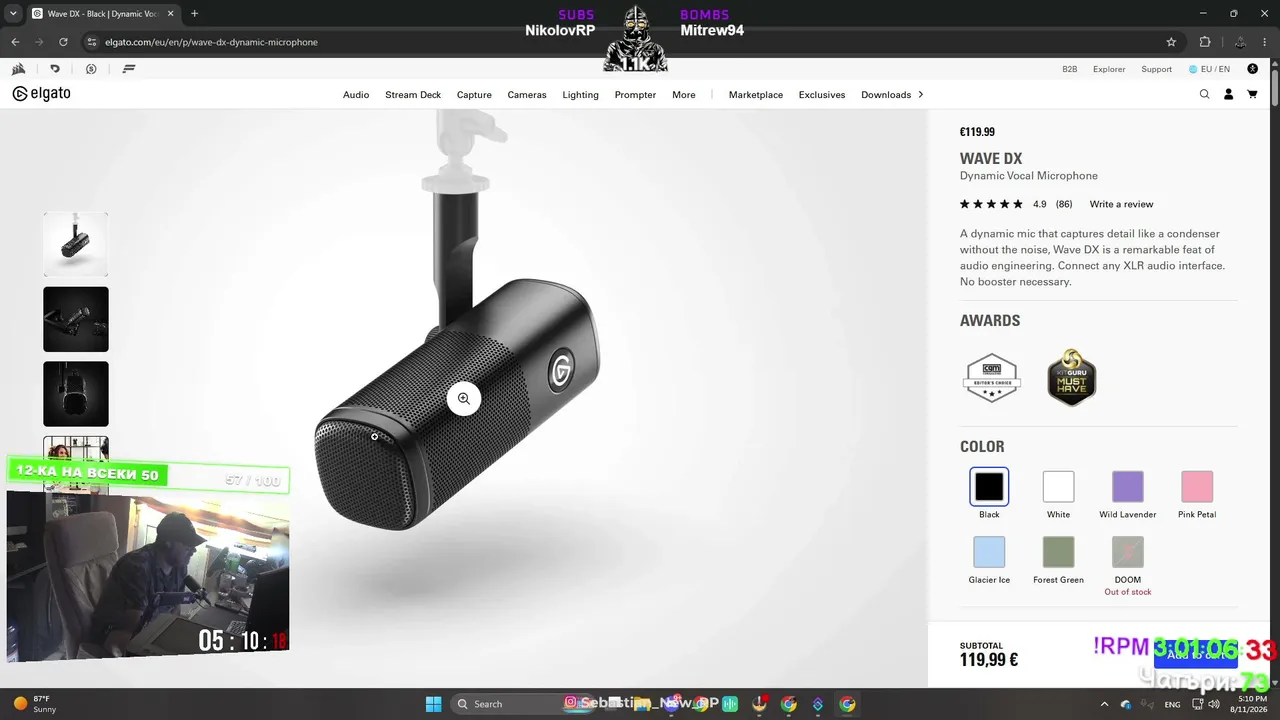Open the Elgato search icon
Screen dimensions: 1280x720
[x=1204, y=94]
